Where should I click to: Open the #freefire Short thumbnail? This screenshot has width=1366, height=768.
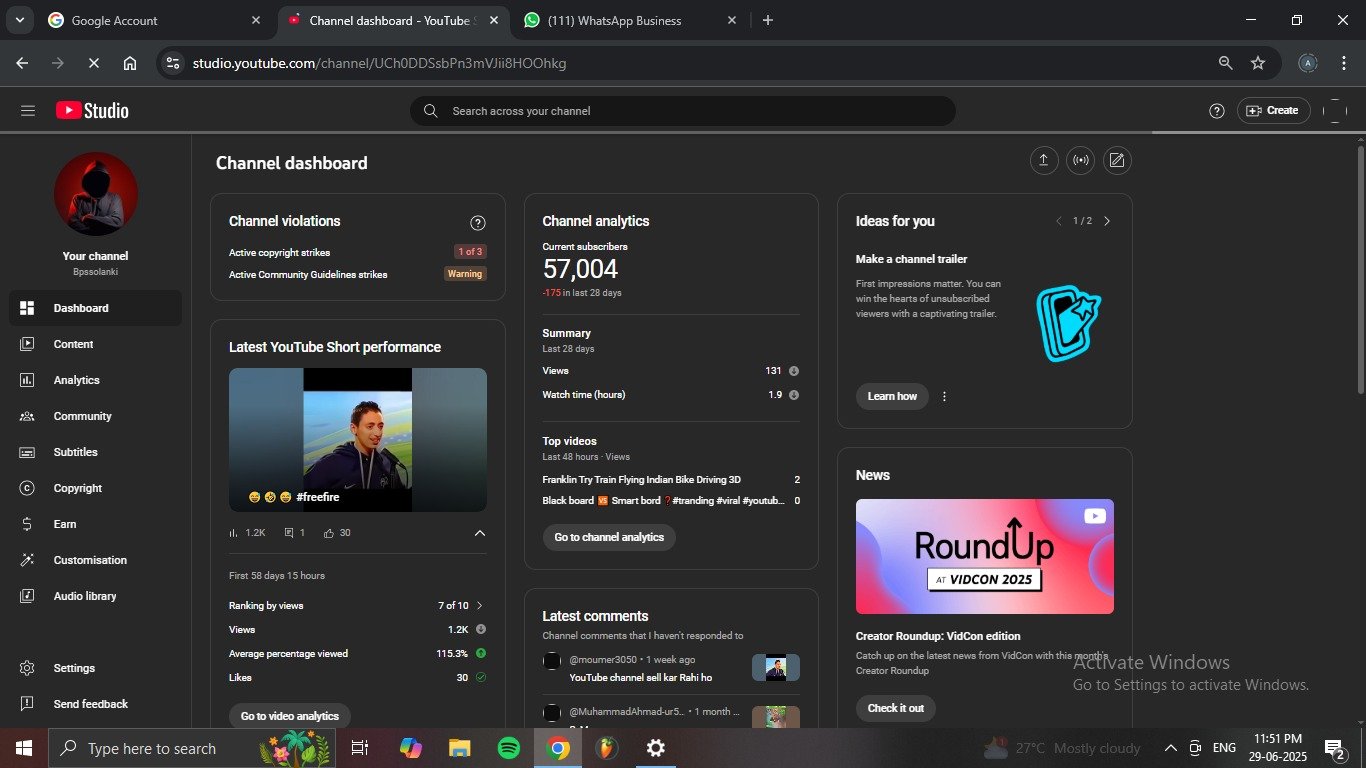point(358,440)
